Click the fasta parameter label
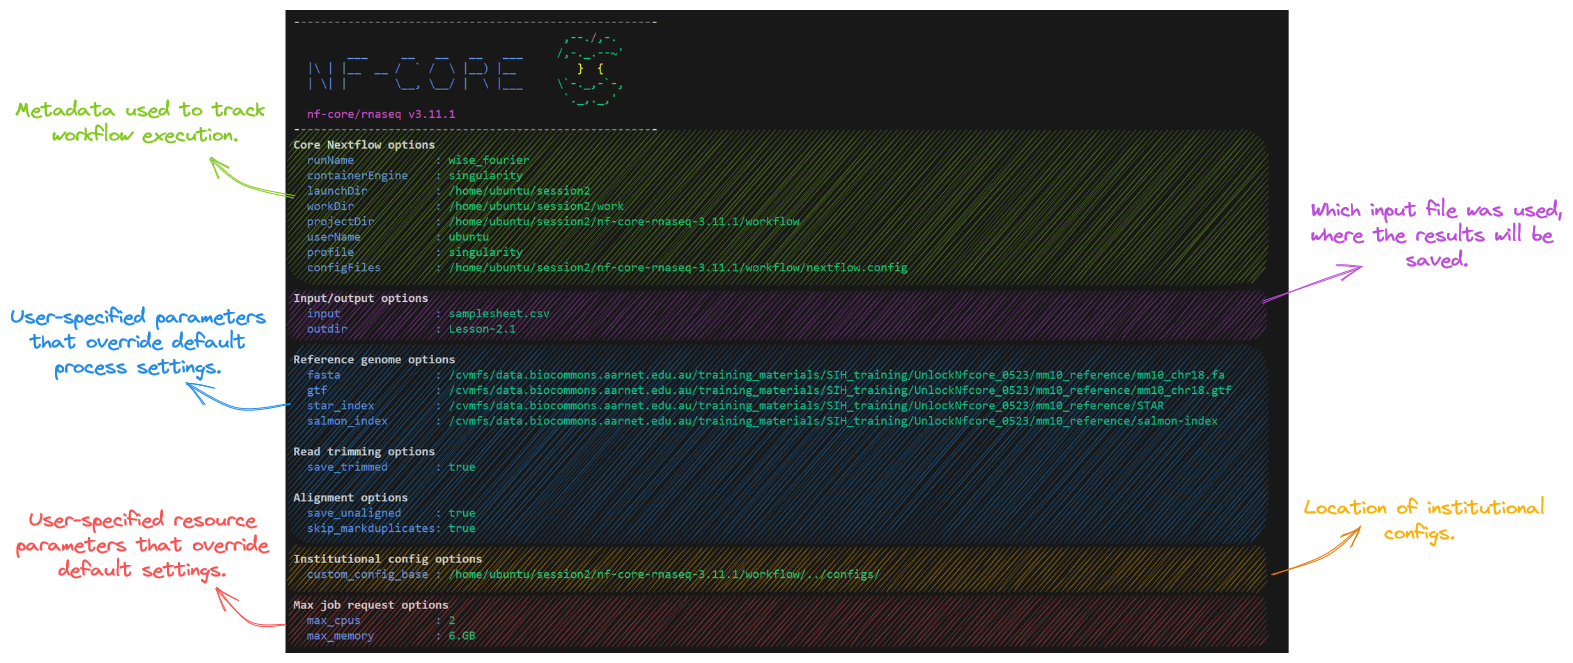 [324, 375]
